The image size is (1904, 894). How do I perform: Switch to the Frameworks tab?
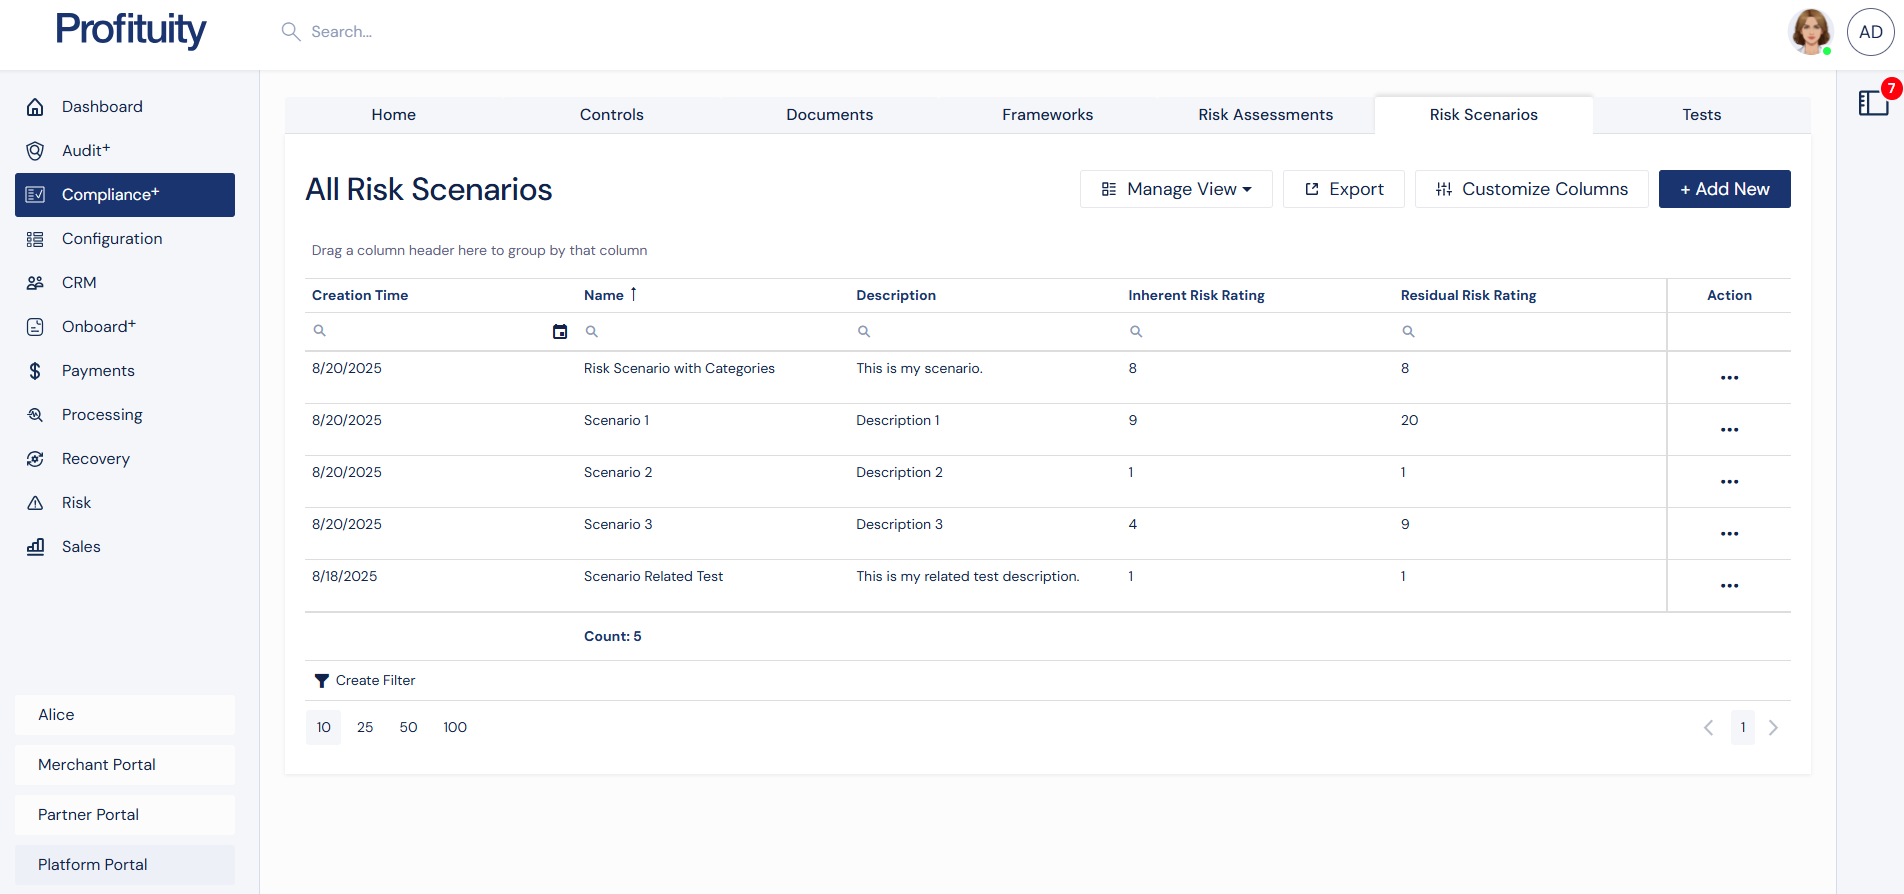tap(1047, 115)
